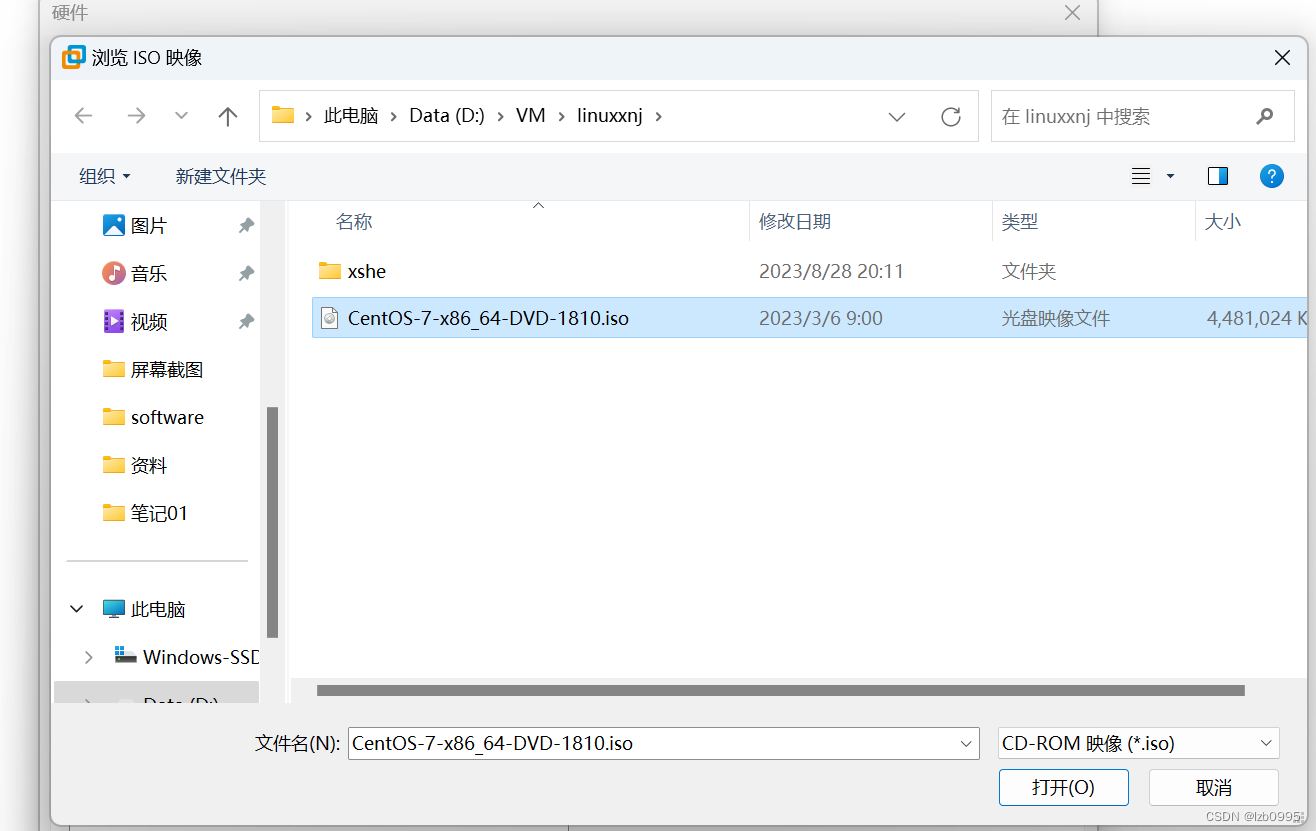Screen dimensions: 1316x831
Task: Navigate up one folder level
Action: coord(228,116)
